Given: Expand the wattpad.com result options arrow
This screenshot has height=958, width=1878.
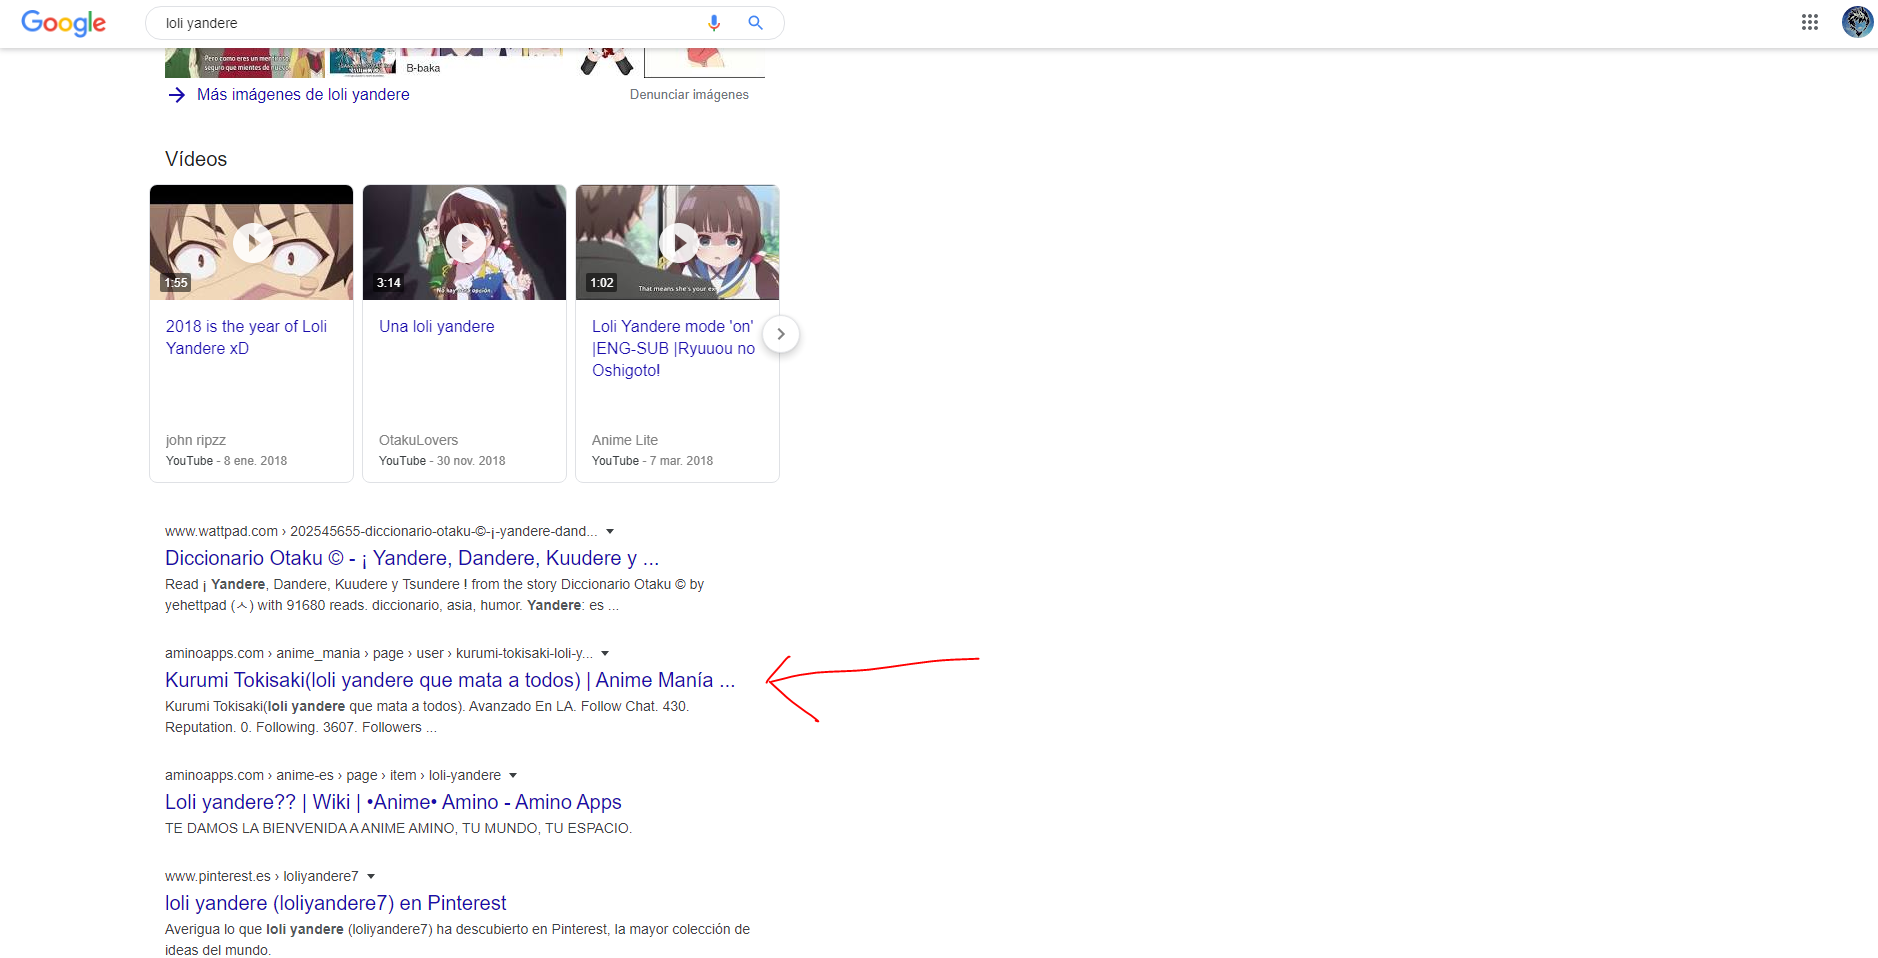Looking at the screenshot, I should (610, 532).
